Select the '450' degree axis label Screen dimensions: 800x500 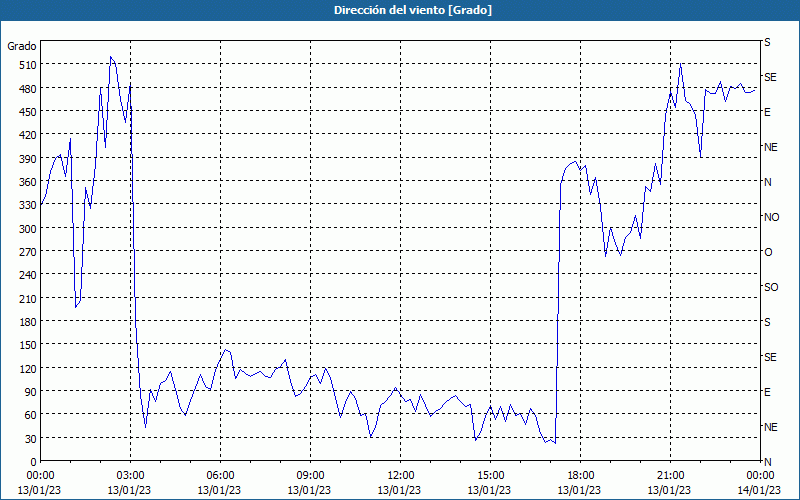point(28,112)
